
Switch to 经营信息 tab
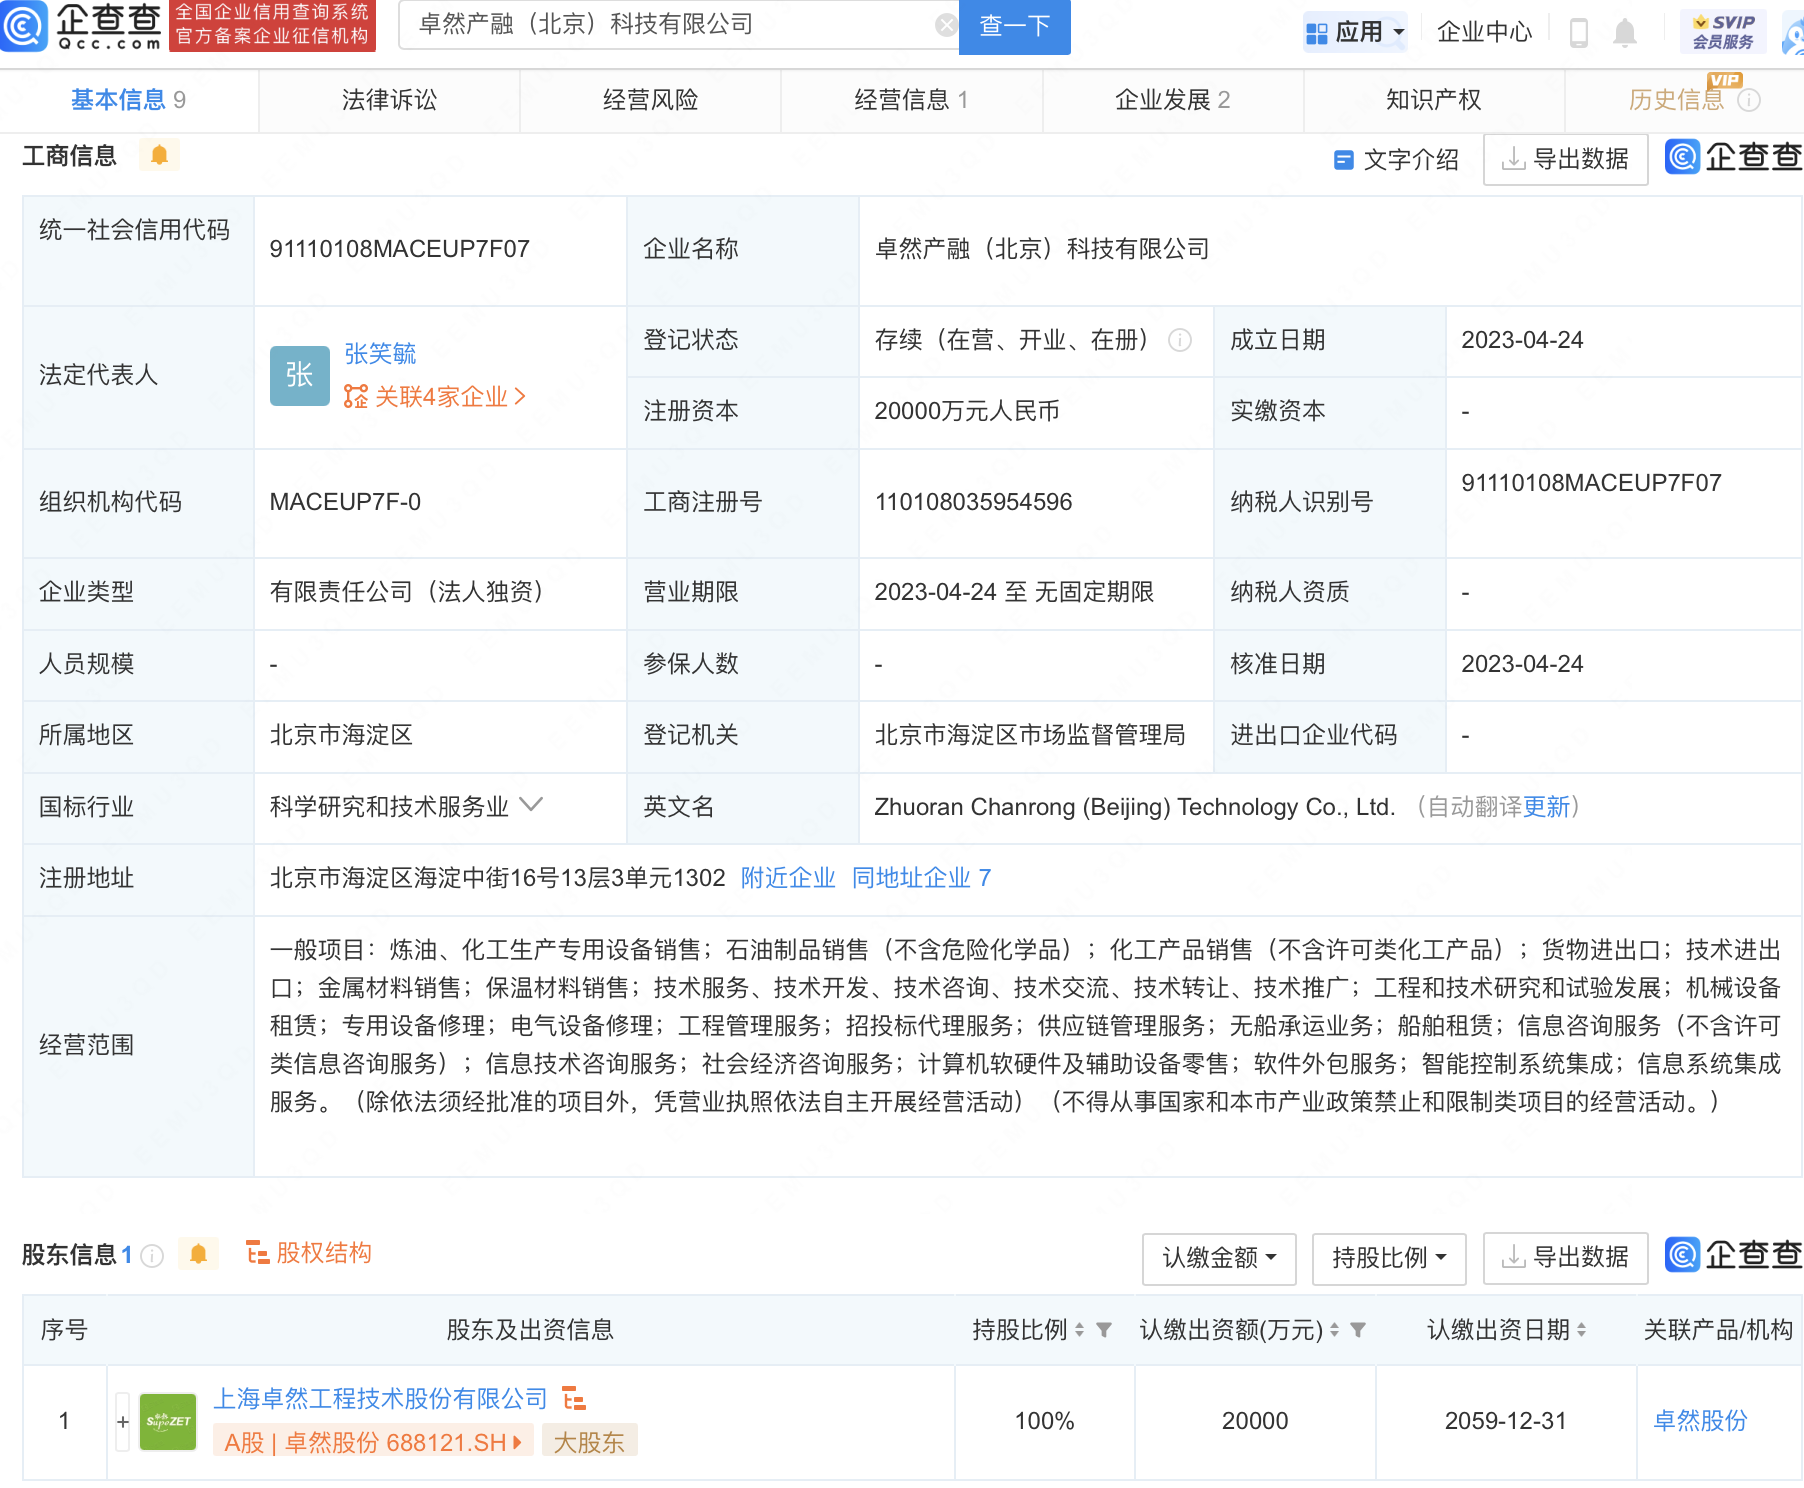(911, 100)
